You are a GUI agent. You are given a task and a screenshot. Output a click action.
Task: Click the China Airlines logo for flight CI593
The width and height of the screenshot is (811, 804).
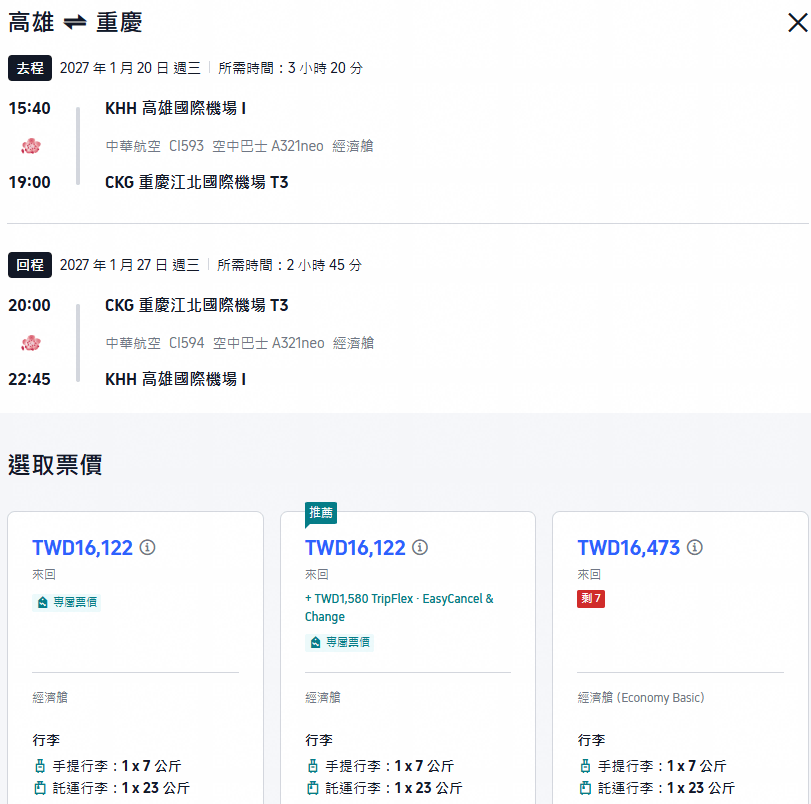pyautogui.click(x=31, y=146)
